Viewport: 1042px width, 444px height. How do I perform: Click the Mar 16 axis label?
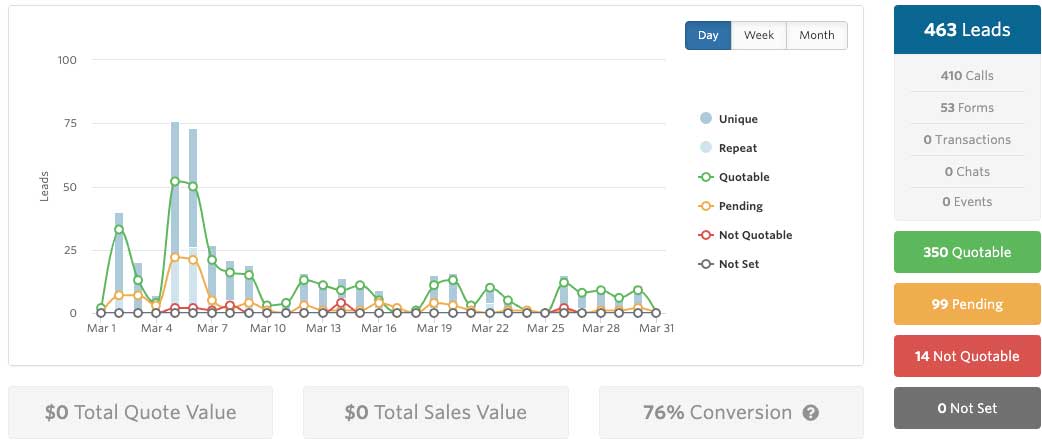click(x=379, y=328)
